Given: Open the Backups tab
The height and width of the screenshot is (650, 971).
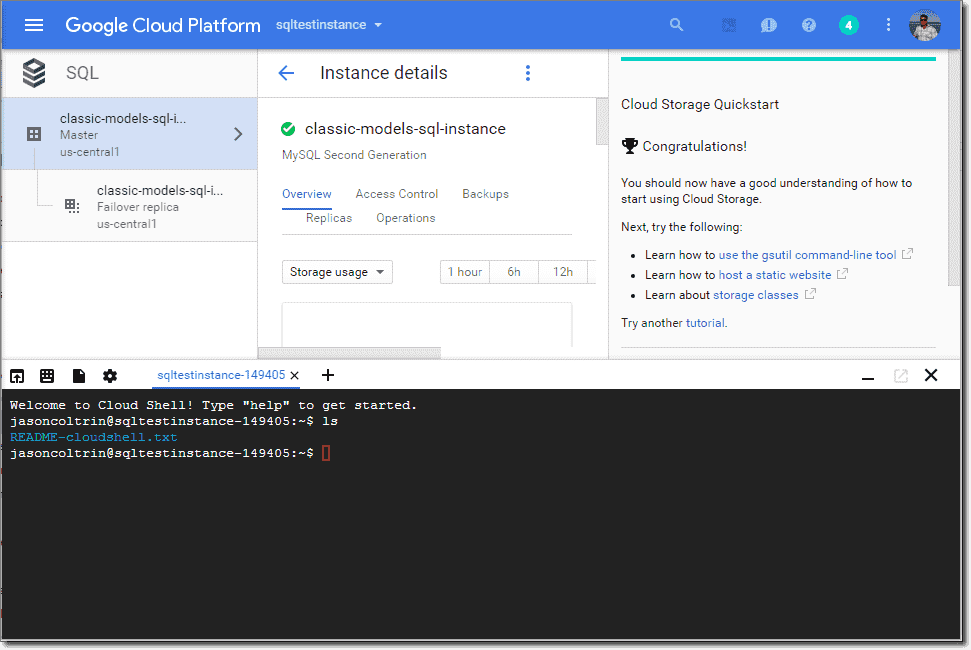Looking at the screenshot, I should (485, 193).
